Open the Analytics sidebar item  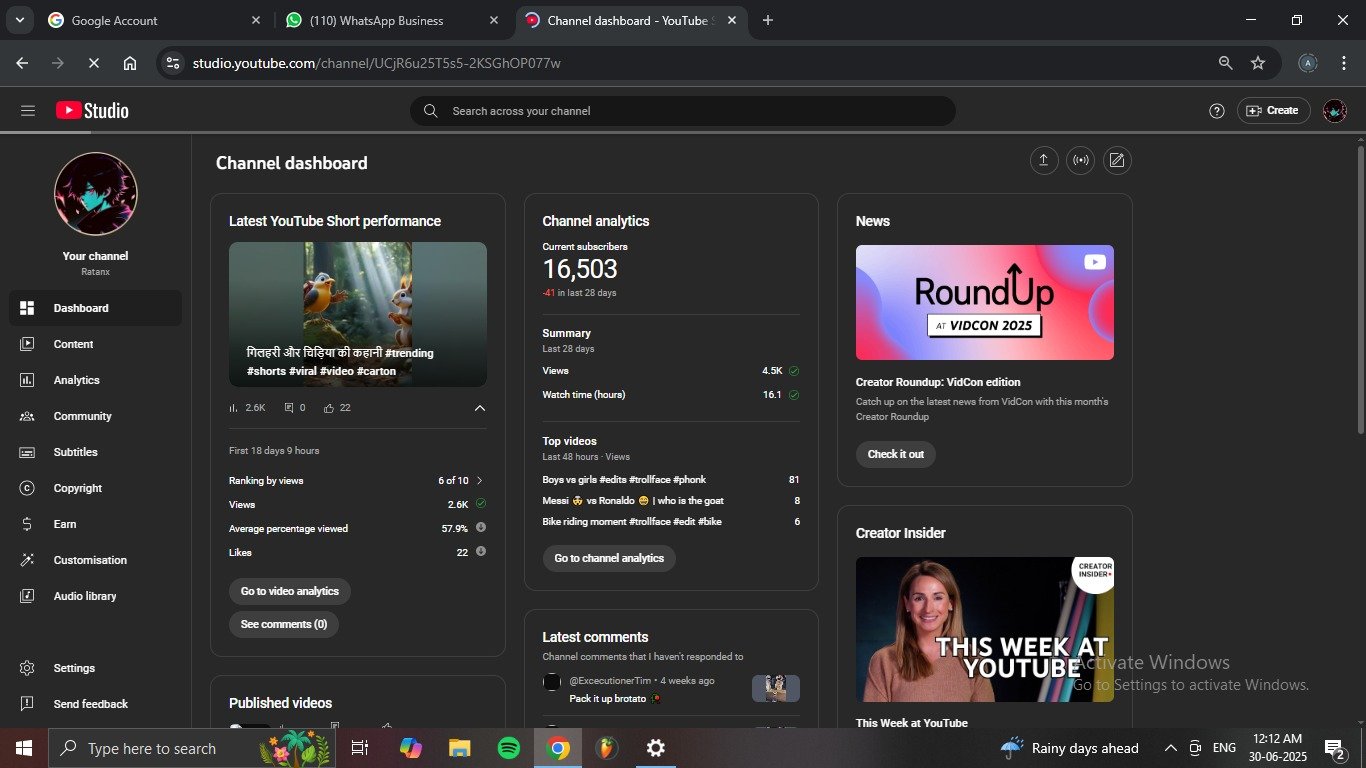95,380
